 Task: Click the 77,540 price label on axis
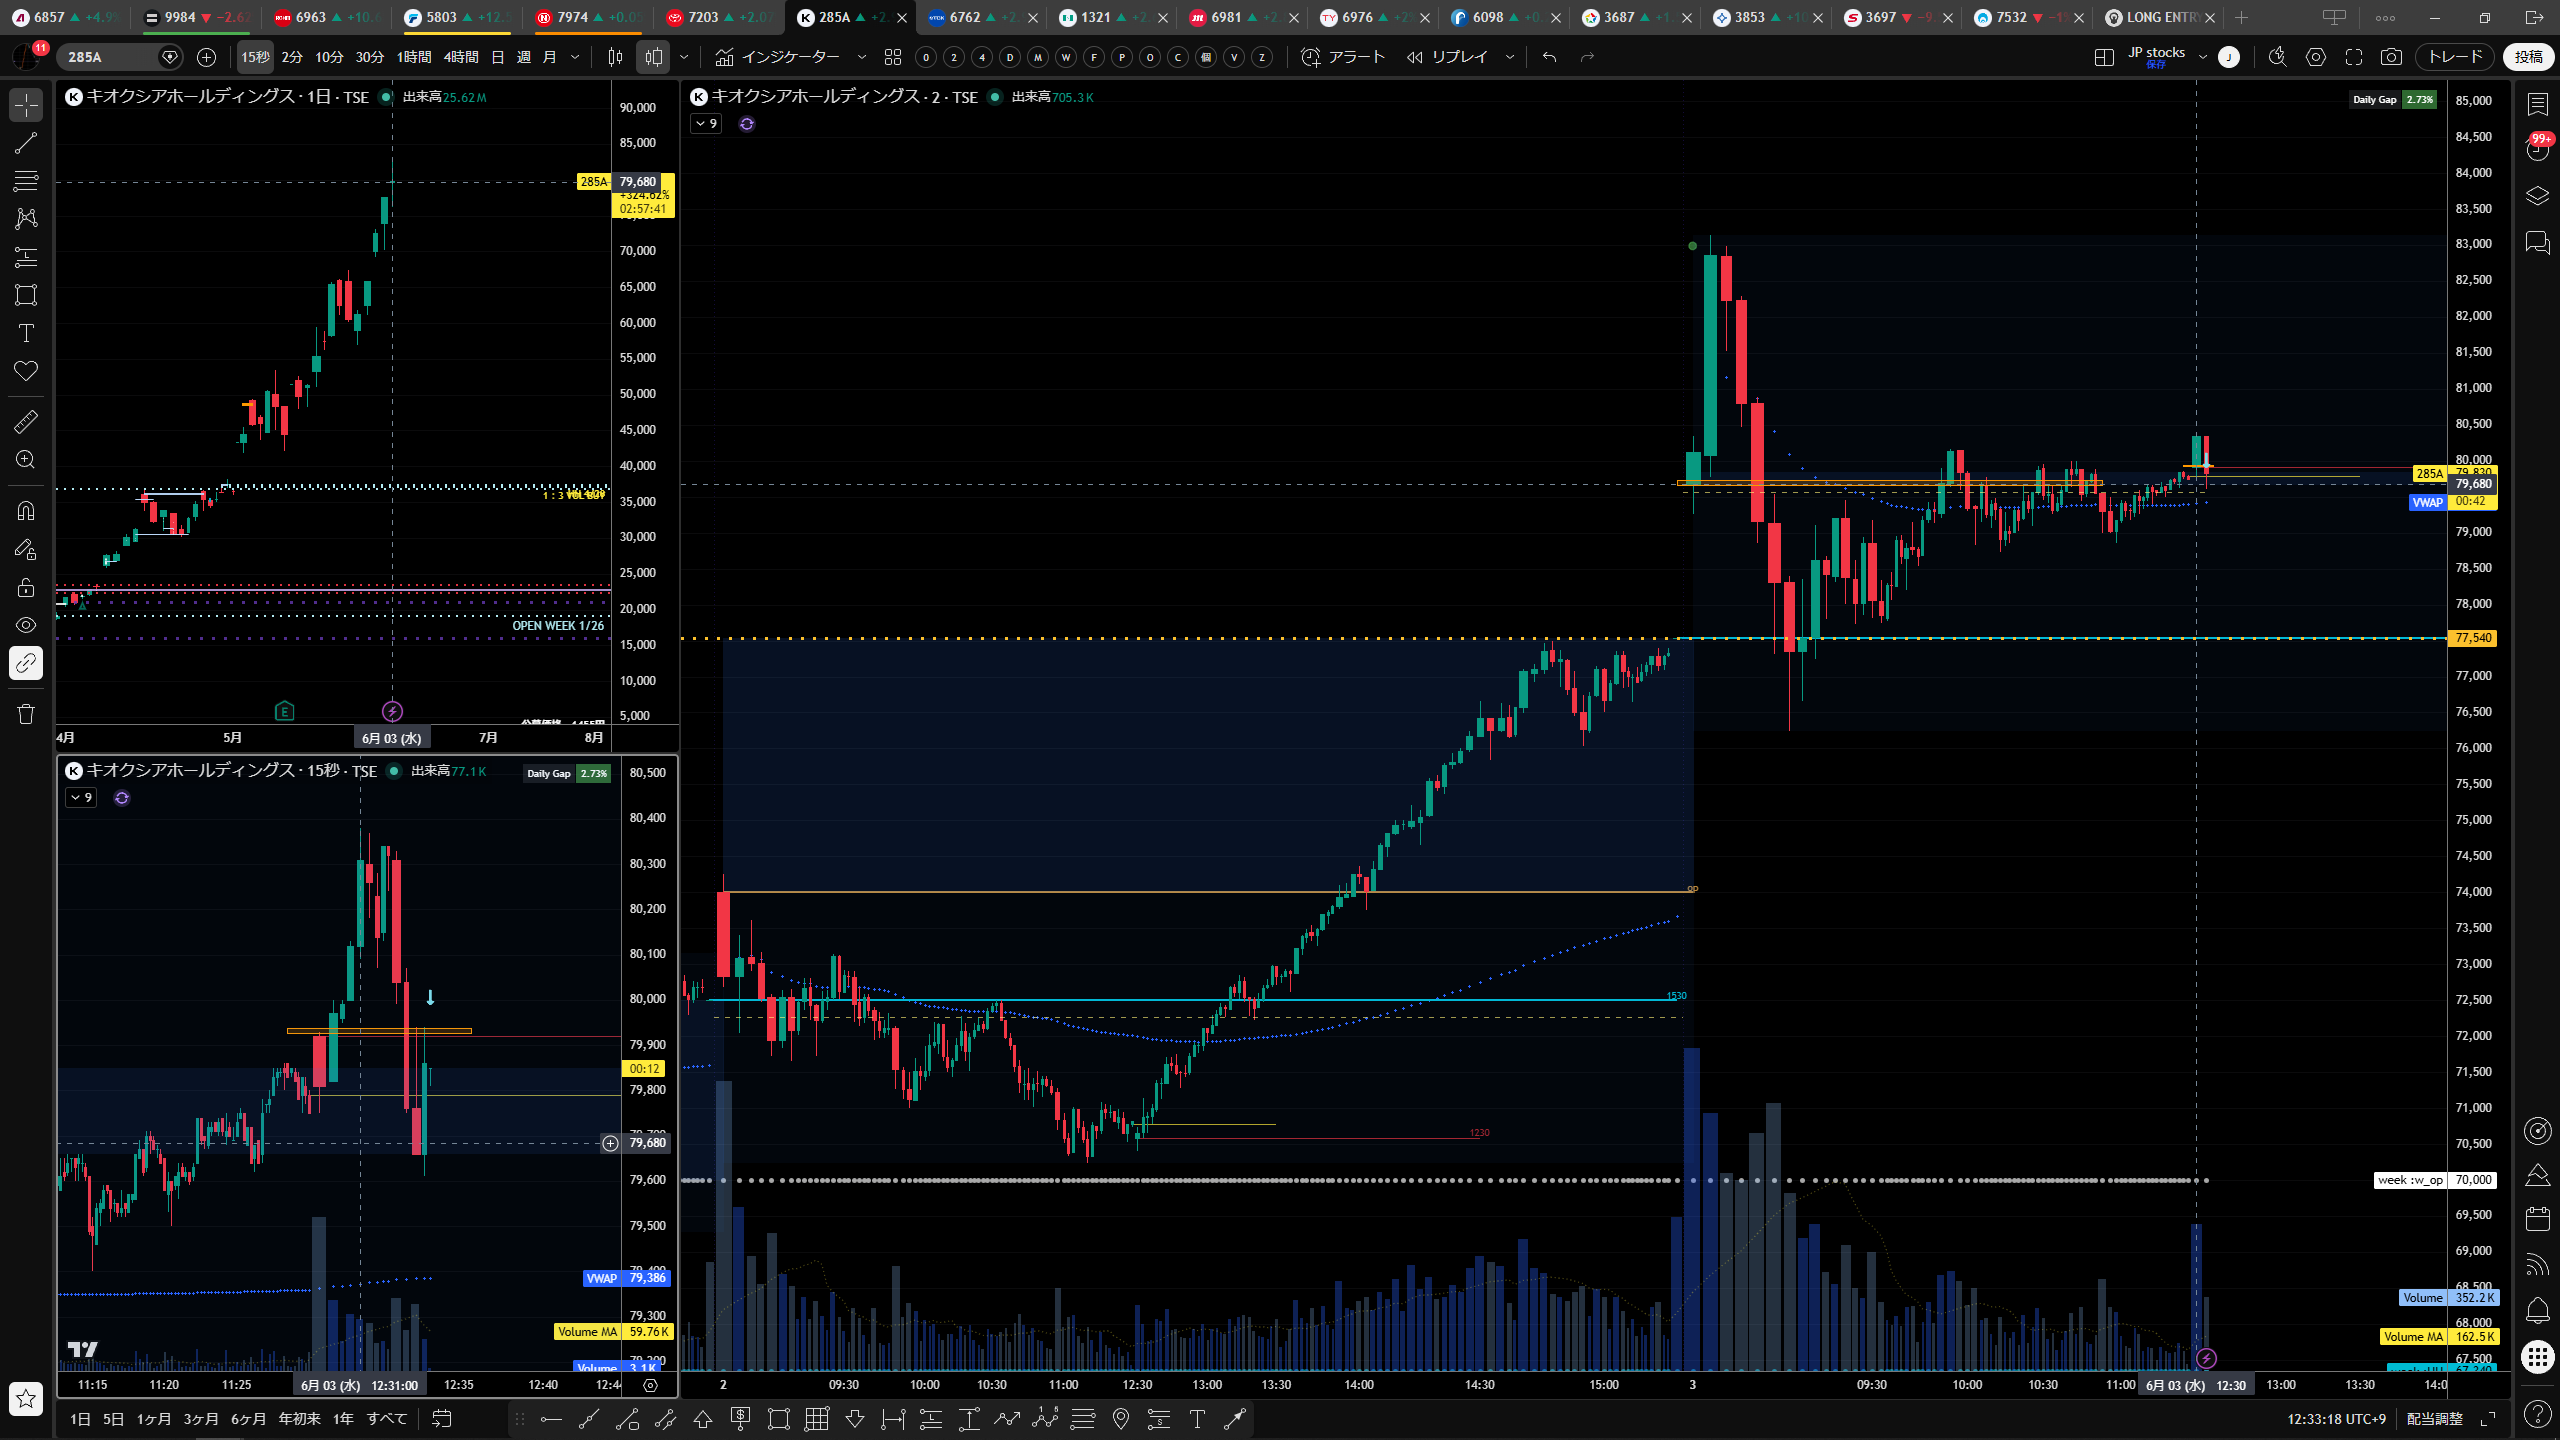[2472, 638]
